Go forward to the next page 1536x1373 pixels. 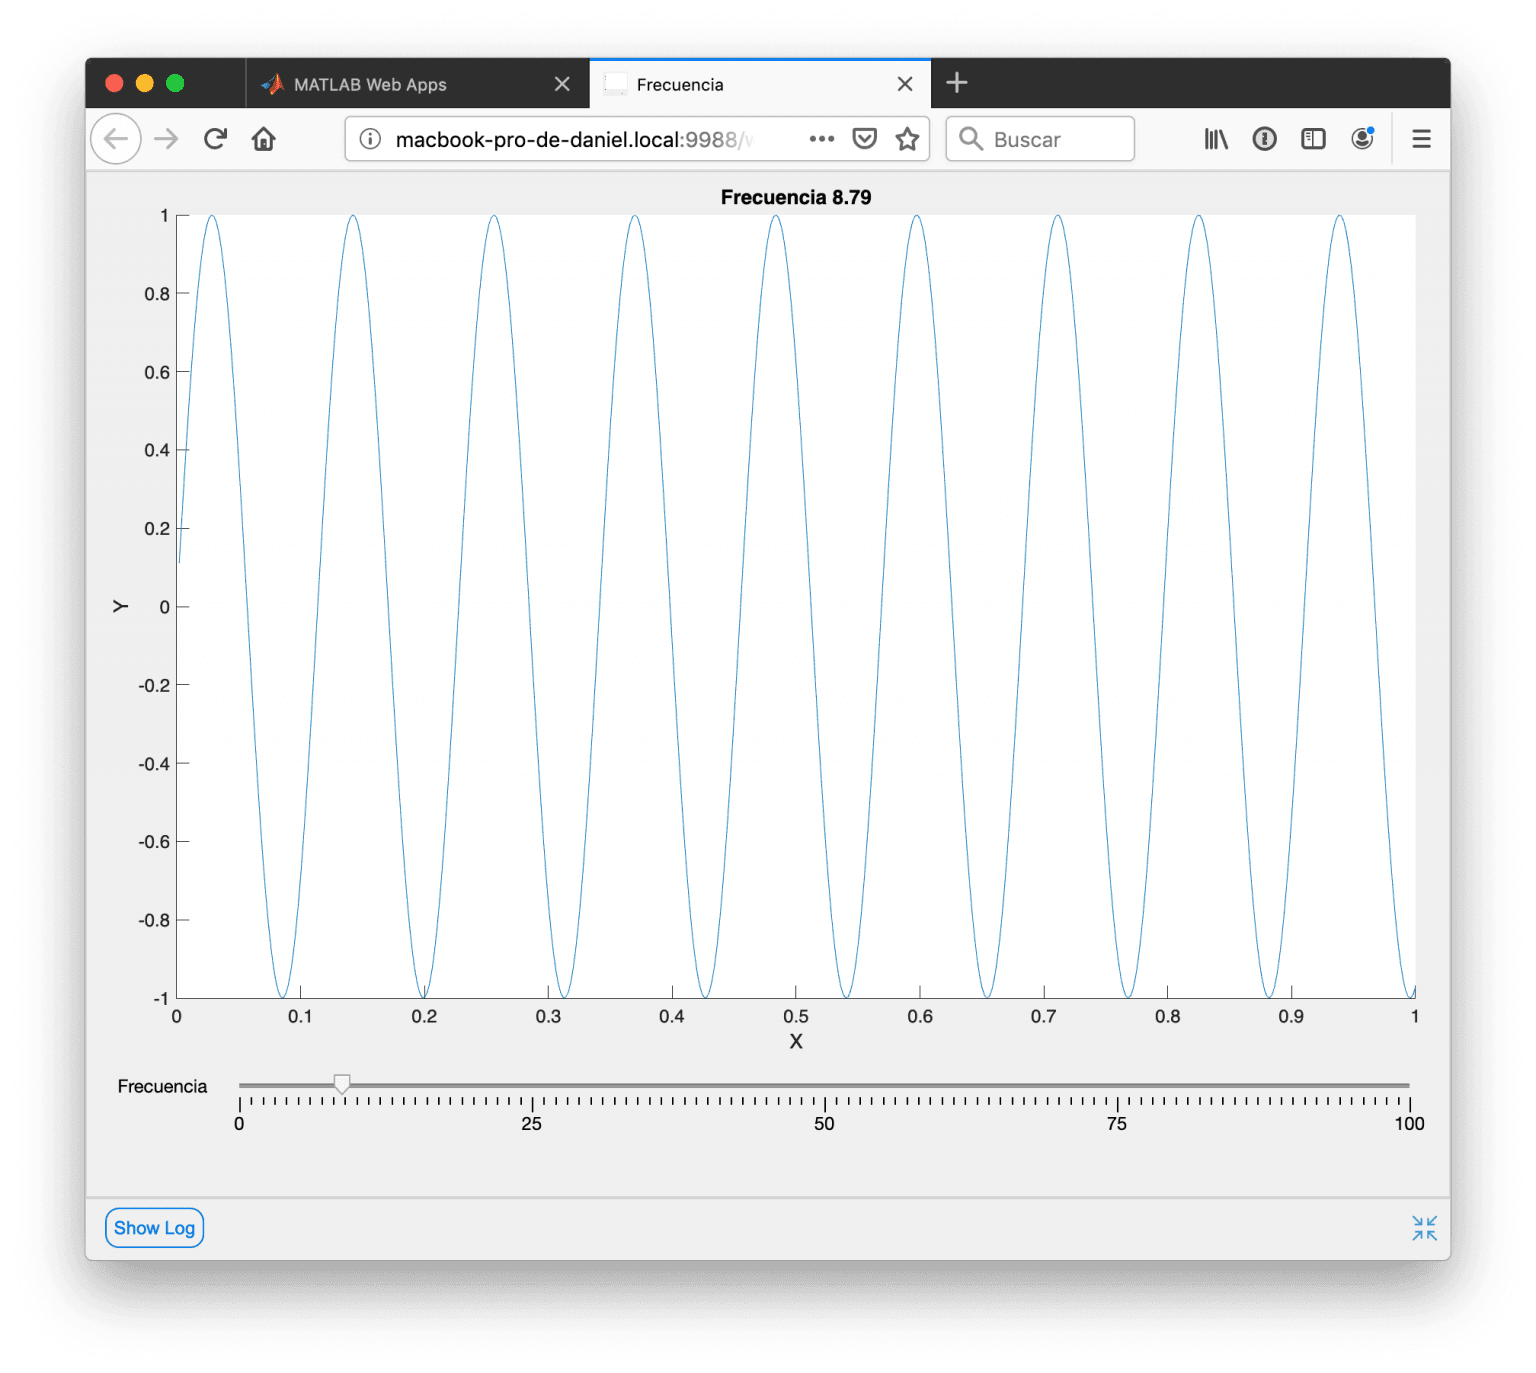[166, 139]
